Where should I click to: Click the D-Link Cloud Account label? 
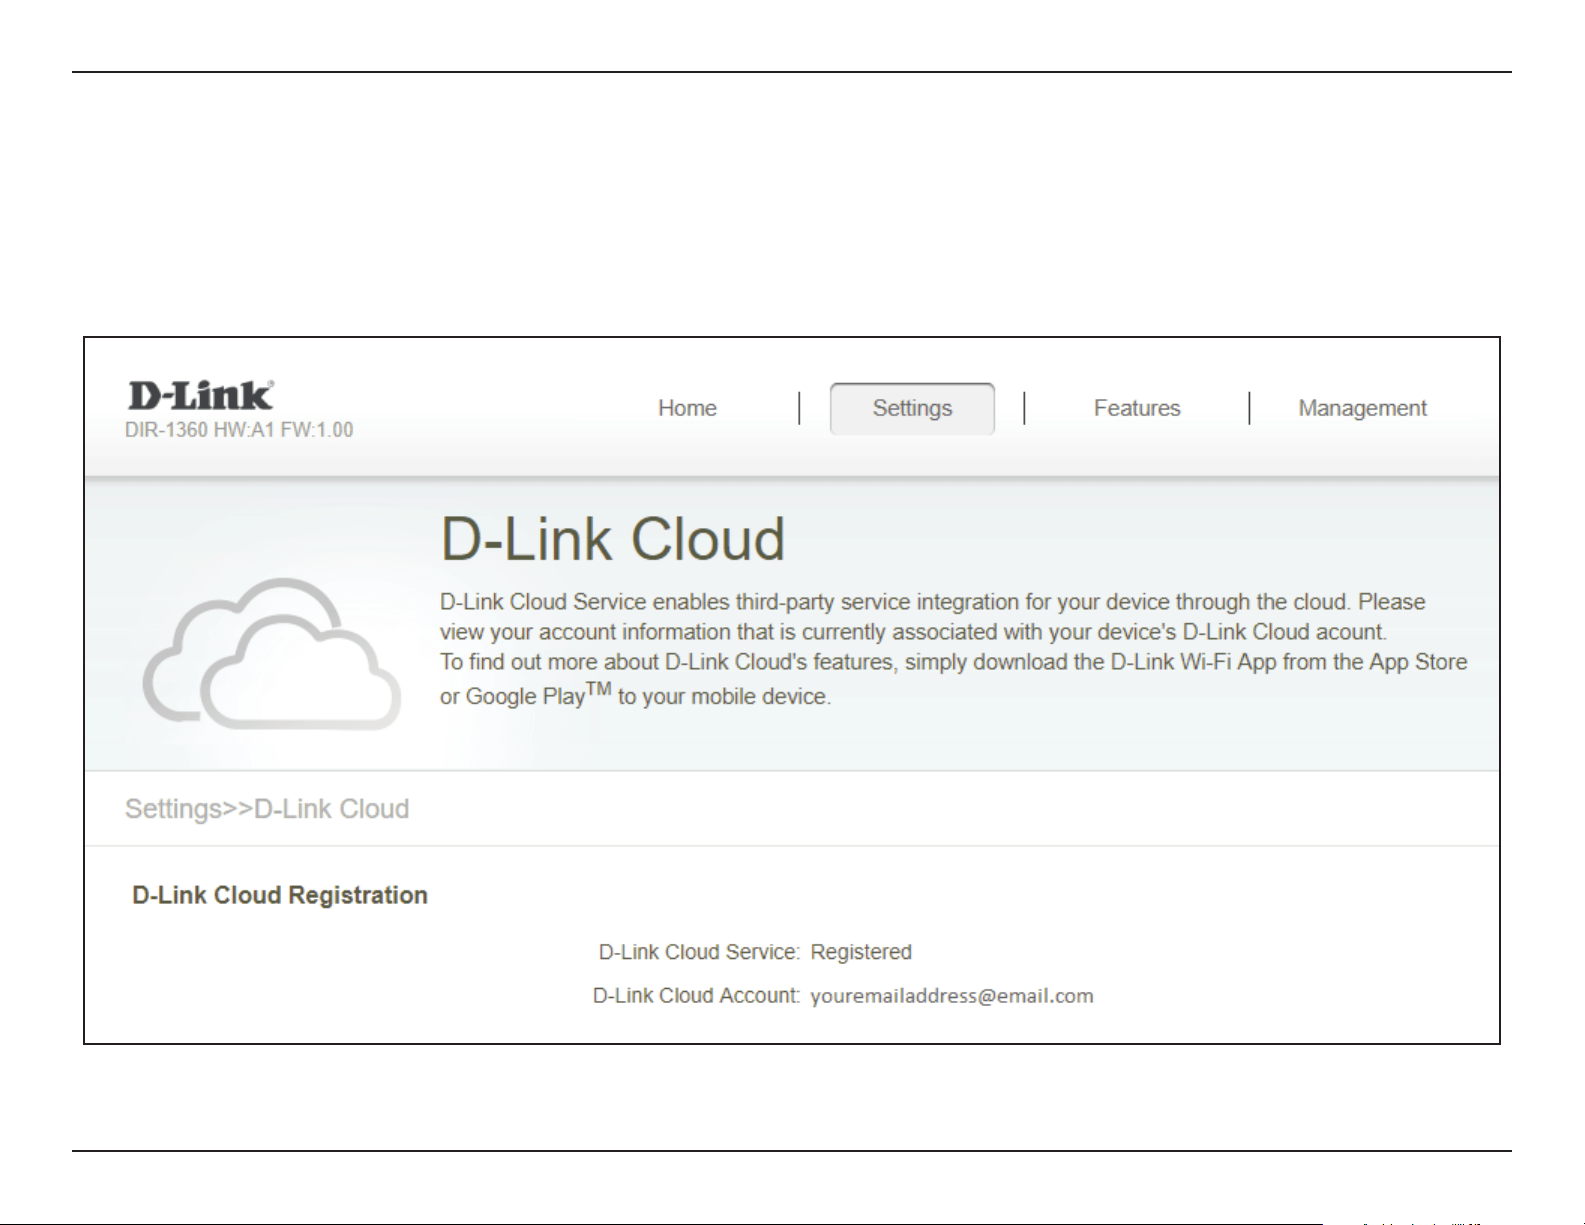coord(696,996)
